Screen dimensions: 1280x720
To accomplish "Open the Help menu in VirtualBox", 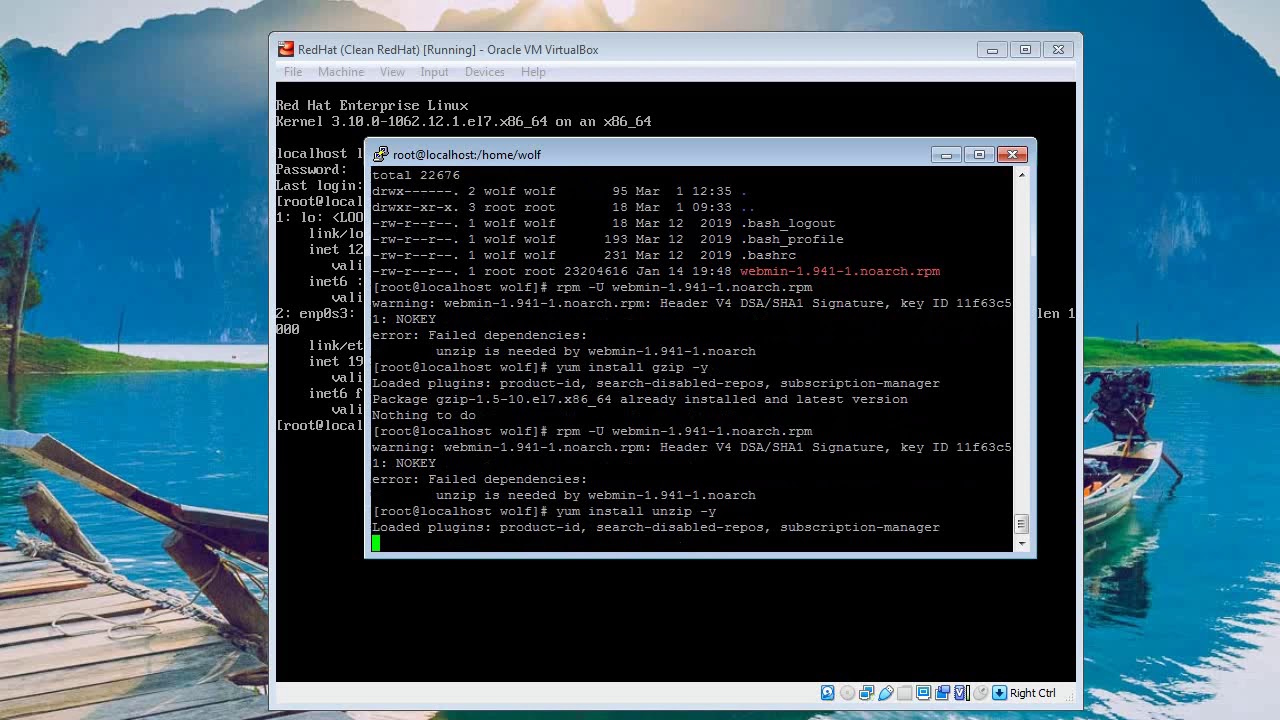I will click(533, 72).
